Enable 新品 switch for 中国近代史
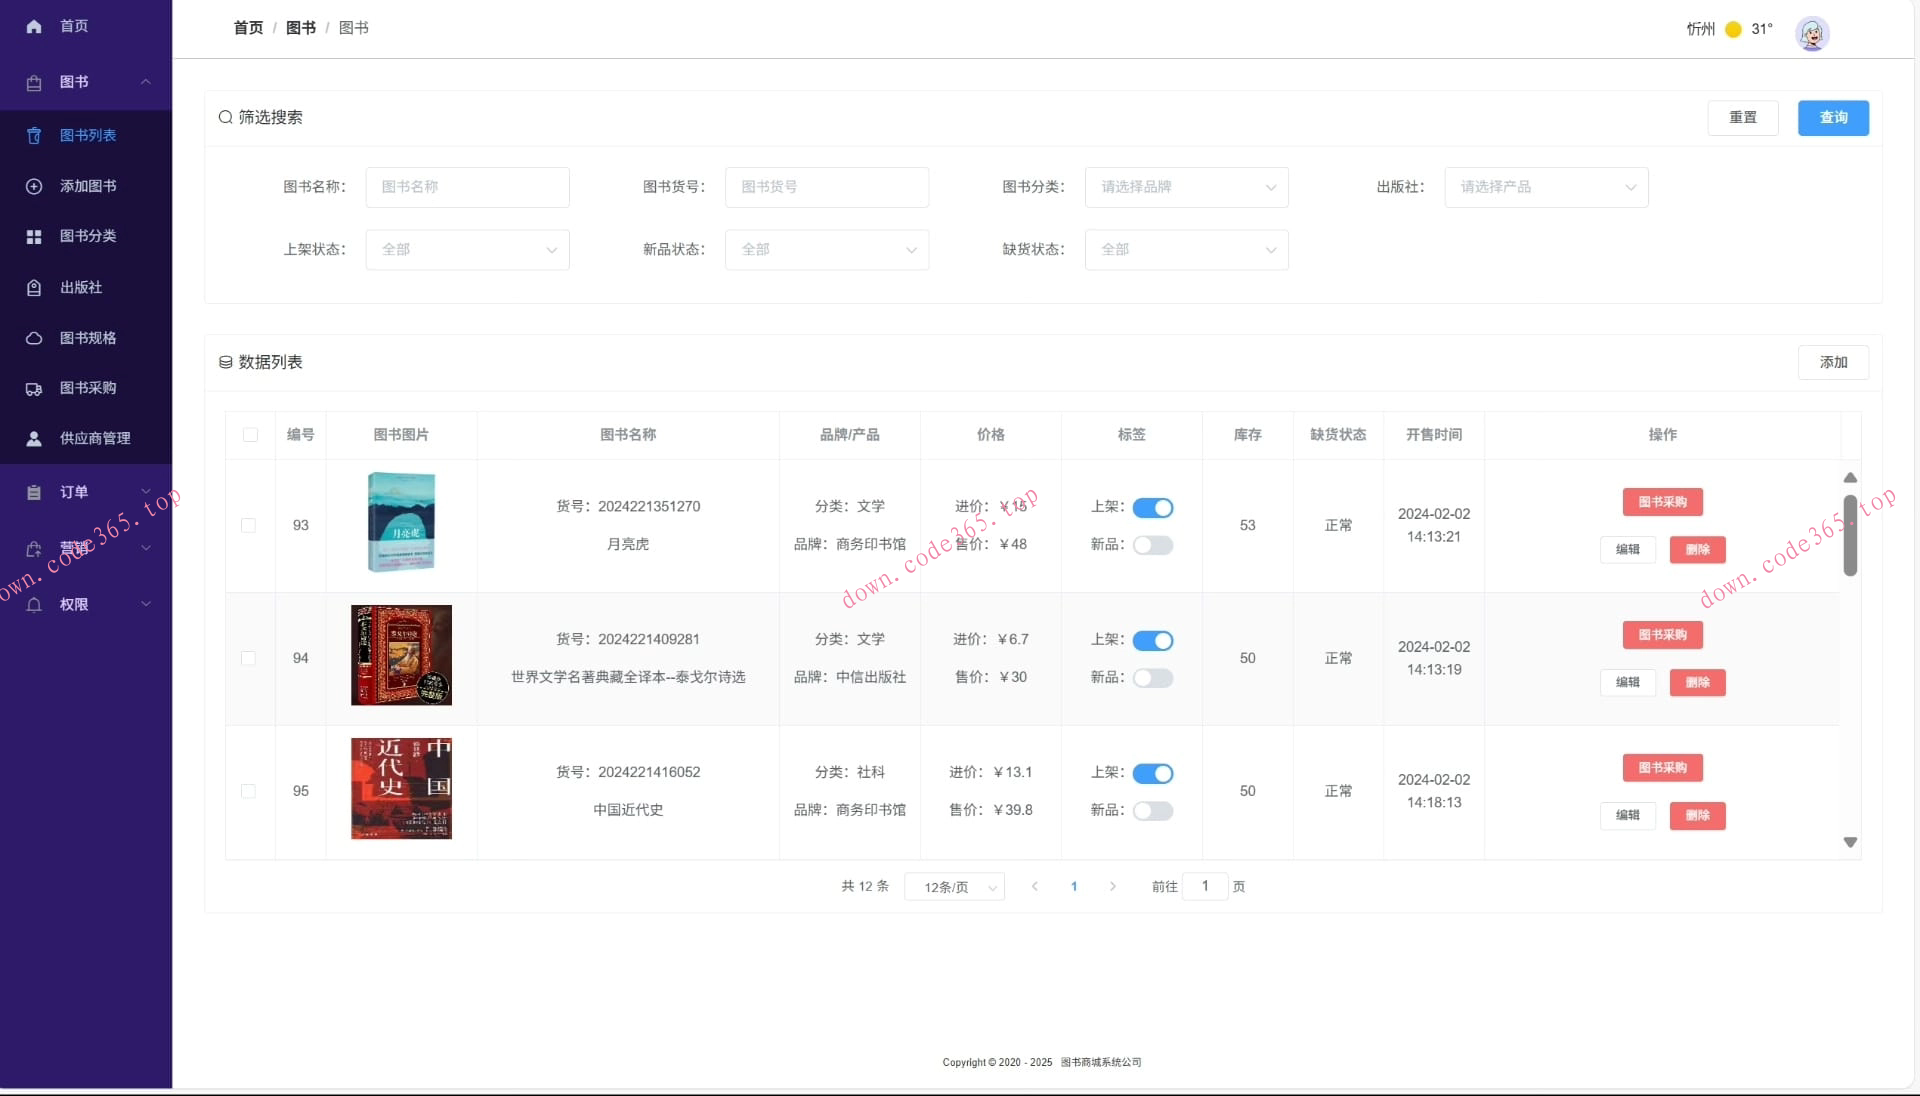This screenshot has width=1920, height=1096. [x=1152, y=811]
